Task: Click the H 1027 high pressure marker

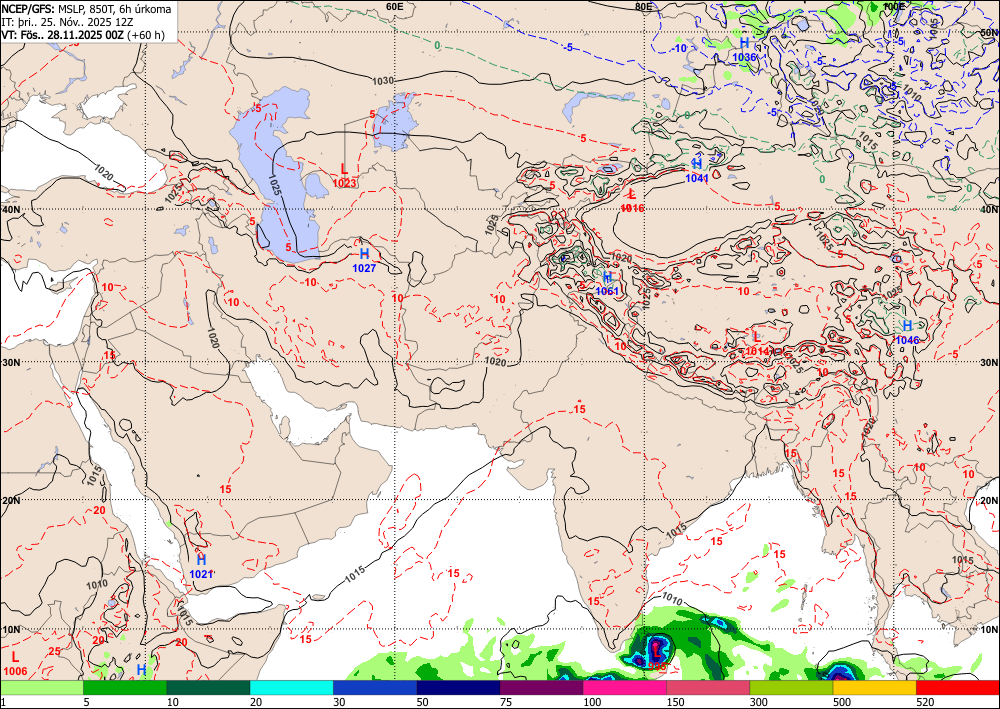Action: (x=364, y=261)
